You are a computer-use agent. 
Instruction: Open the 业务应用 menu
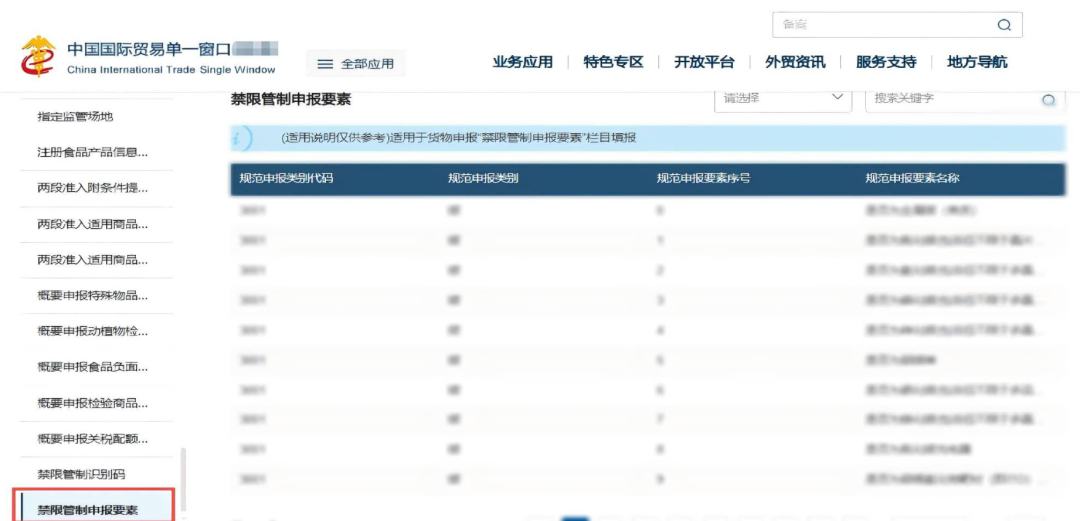(522, 62)
